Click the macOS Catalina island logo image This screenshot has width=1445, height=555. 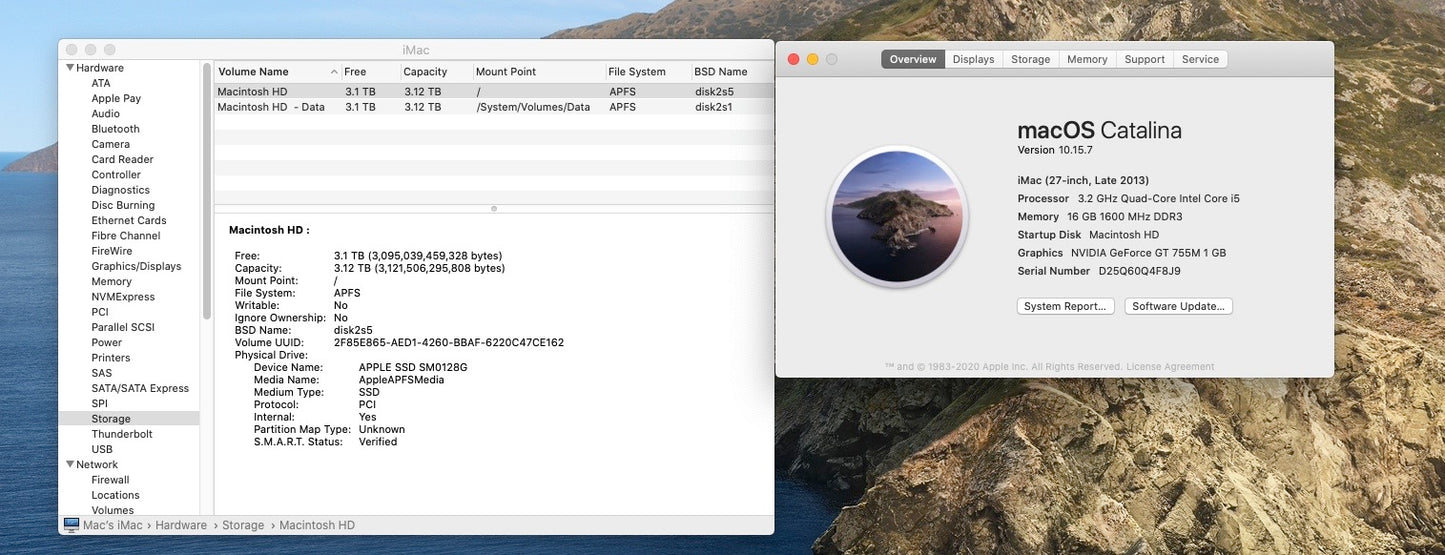coord(899,217)
